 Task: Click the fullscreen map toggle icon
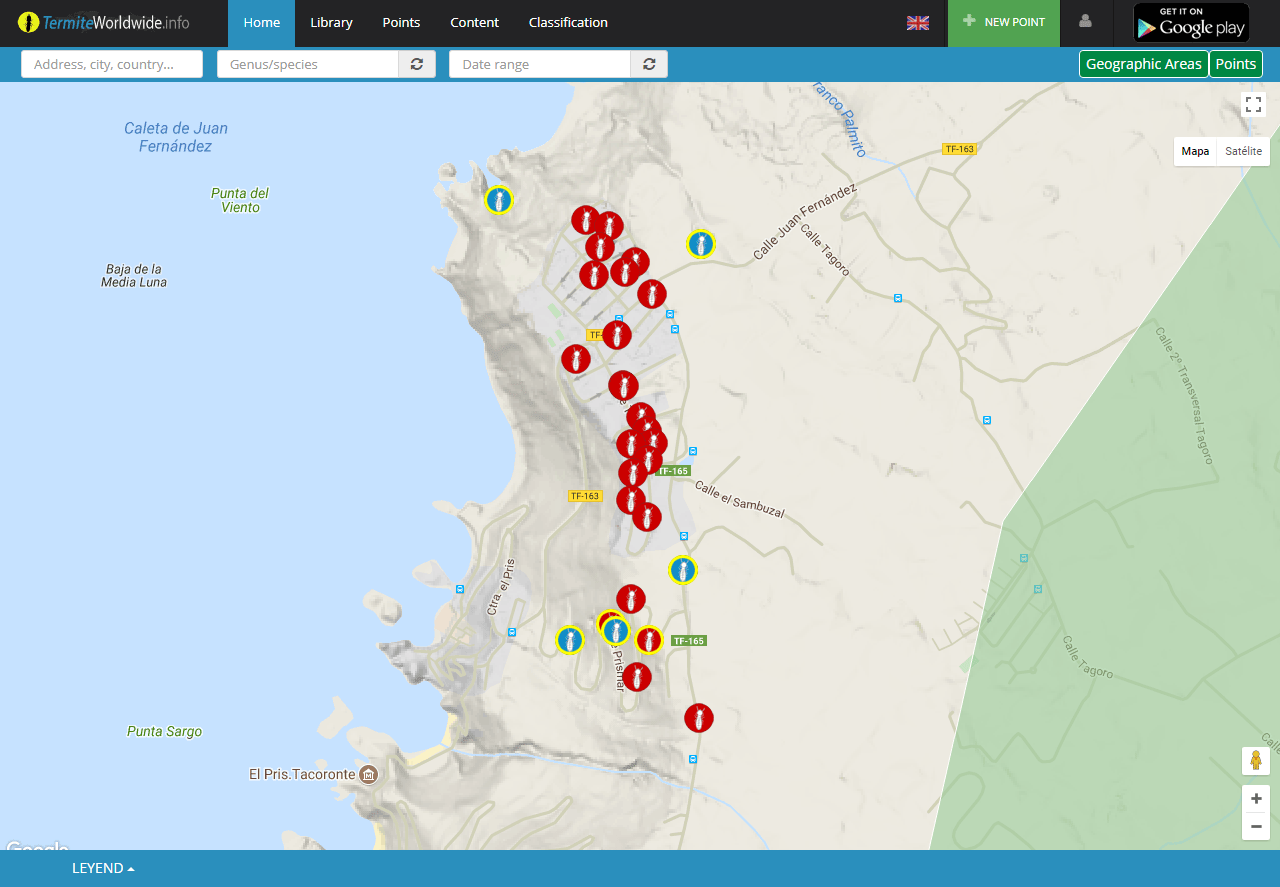[x=1254, y=105]
